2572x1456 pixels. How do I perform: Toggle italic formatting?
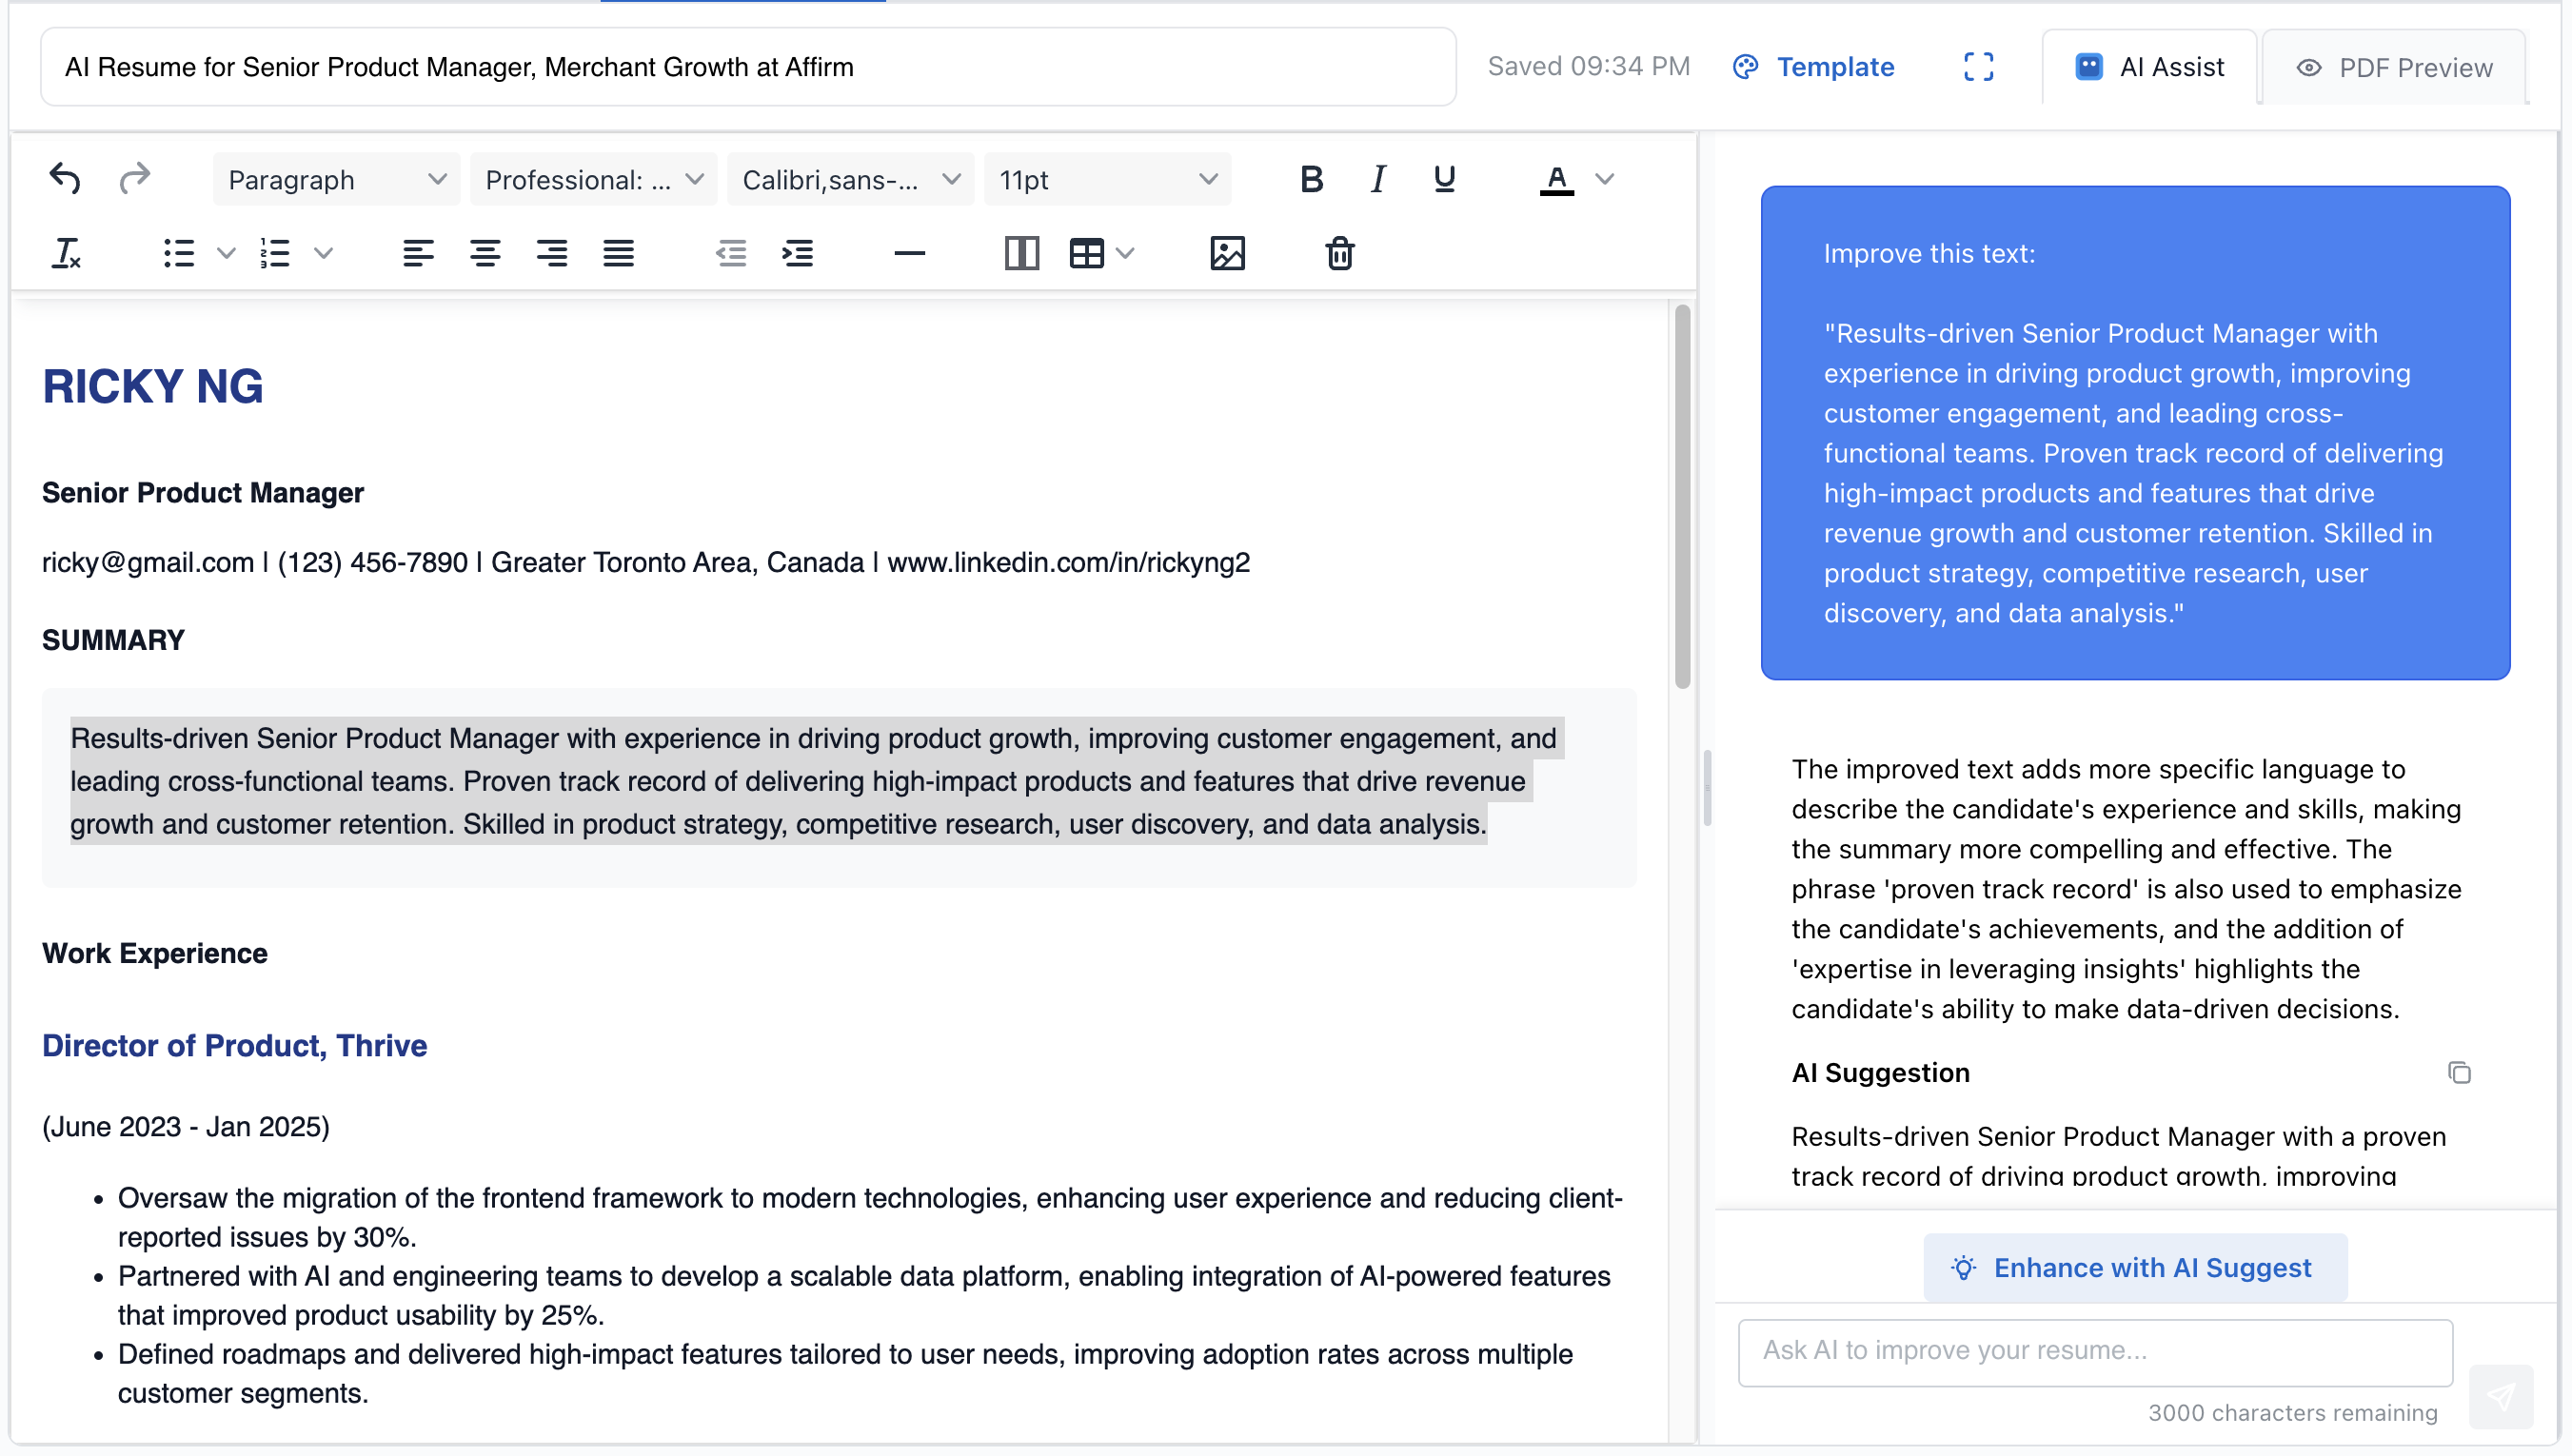click(x=1377, y=180)
